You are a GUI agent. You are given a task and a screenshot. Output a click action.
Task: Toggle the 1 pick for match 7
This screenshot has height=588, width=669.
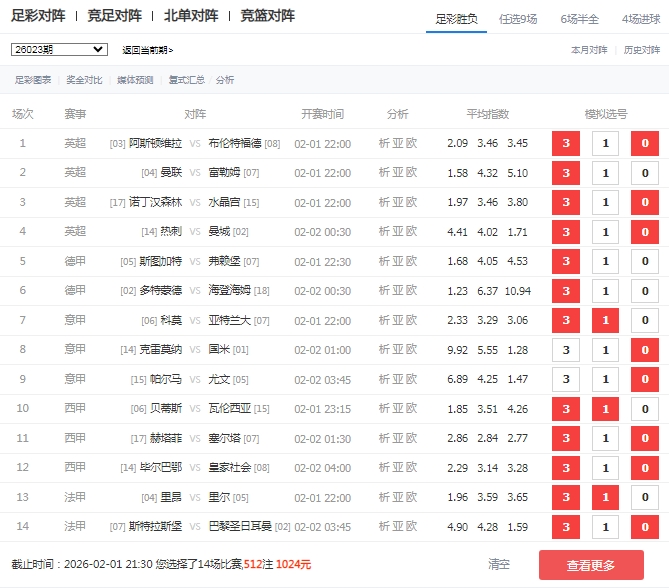pyautogui.click(x=605, y=321)
